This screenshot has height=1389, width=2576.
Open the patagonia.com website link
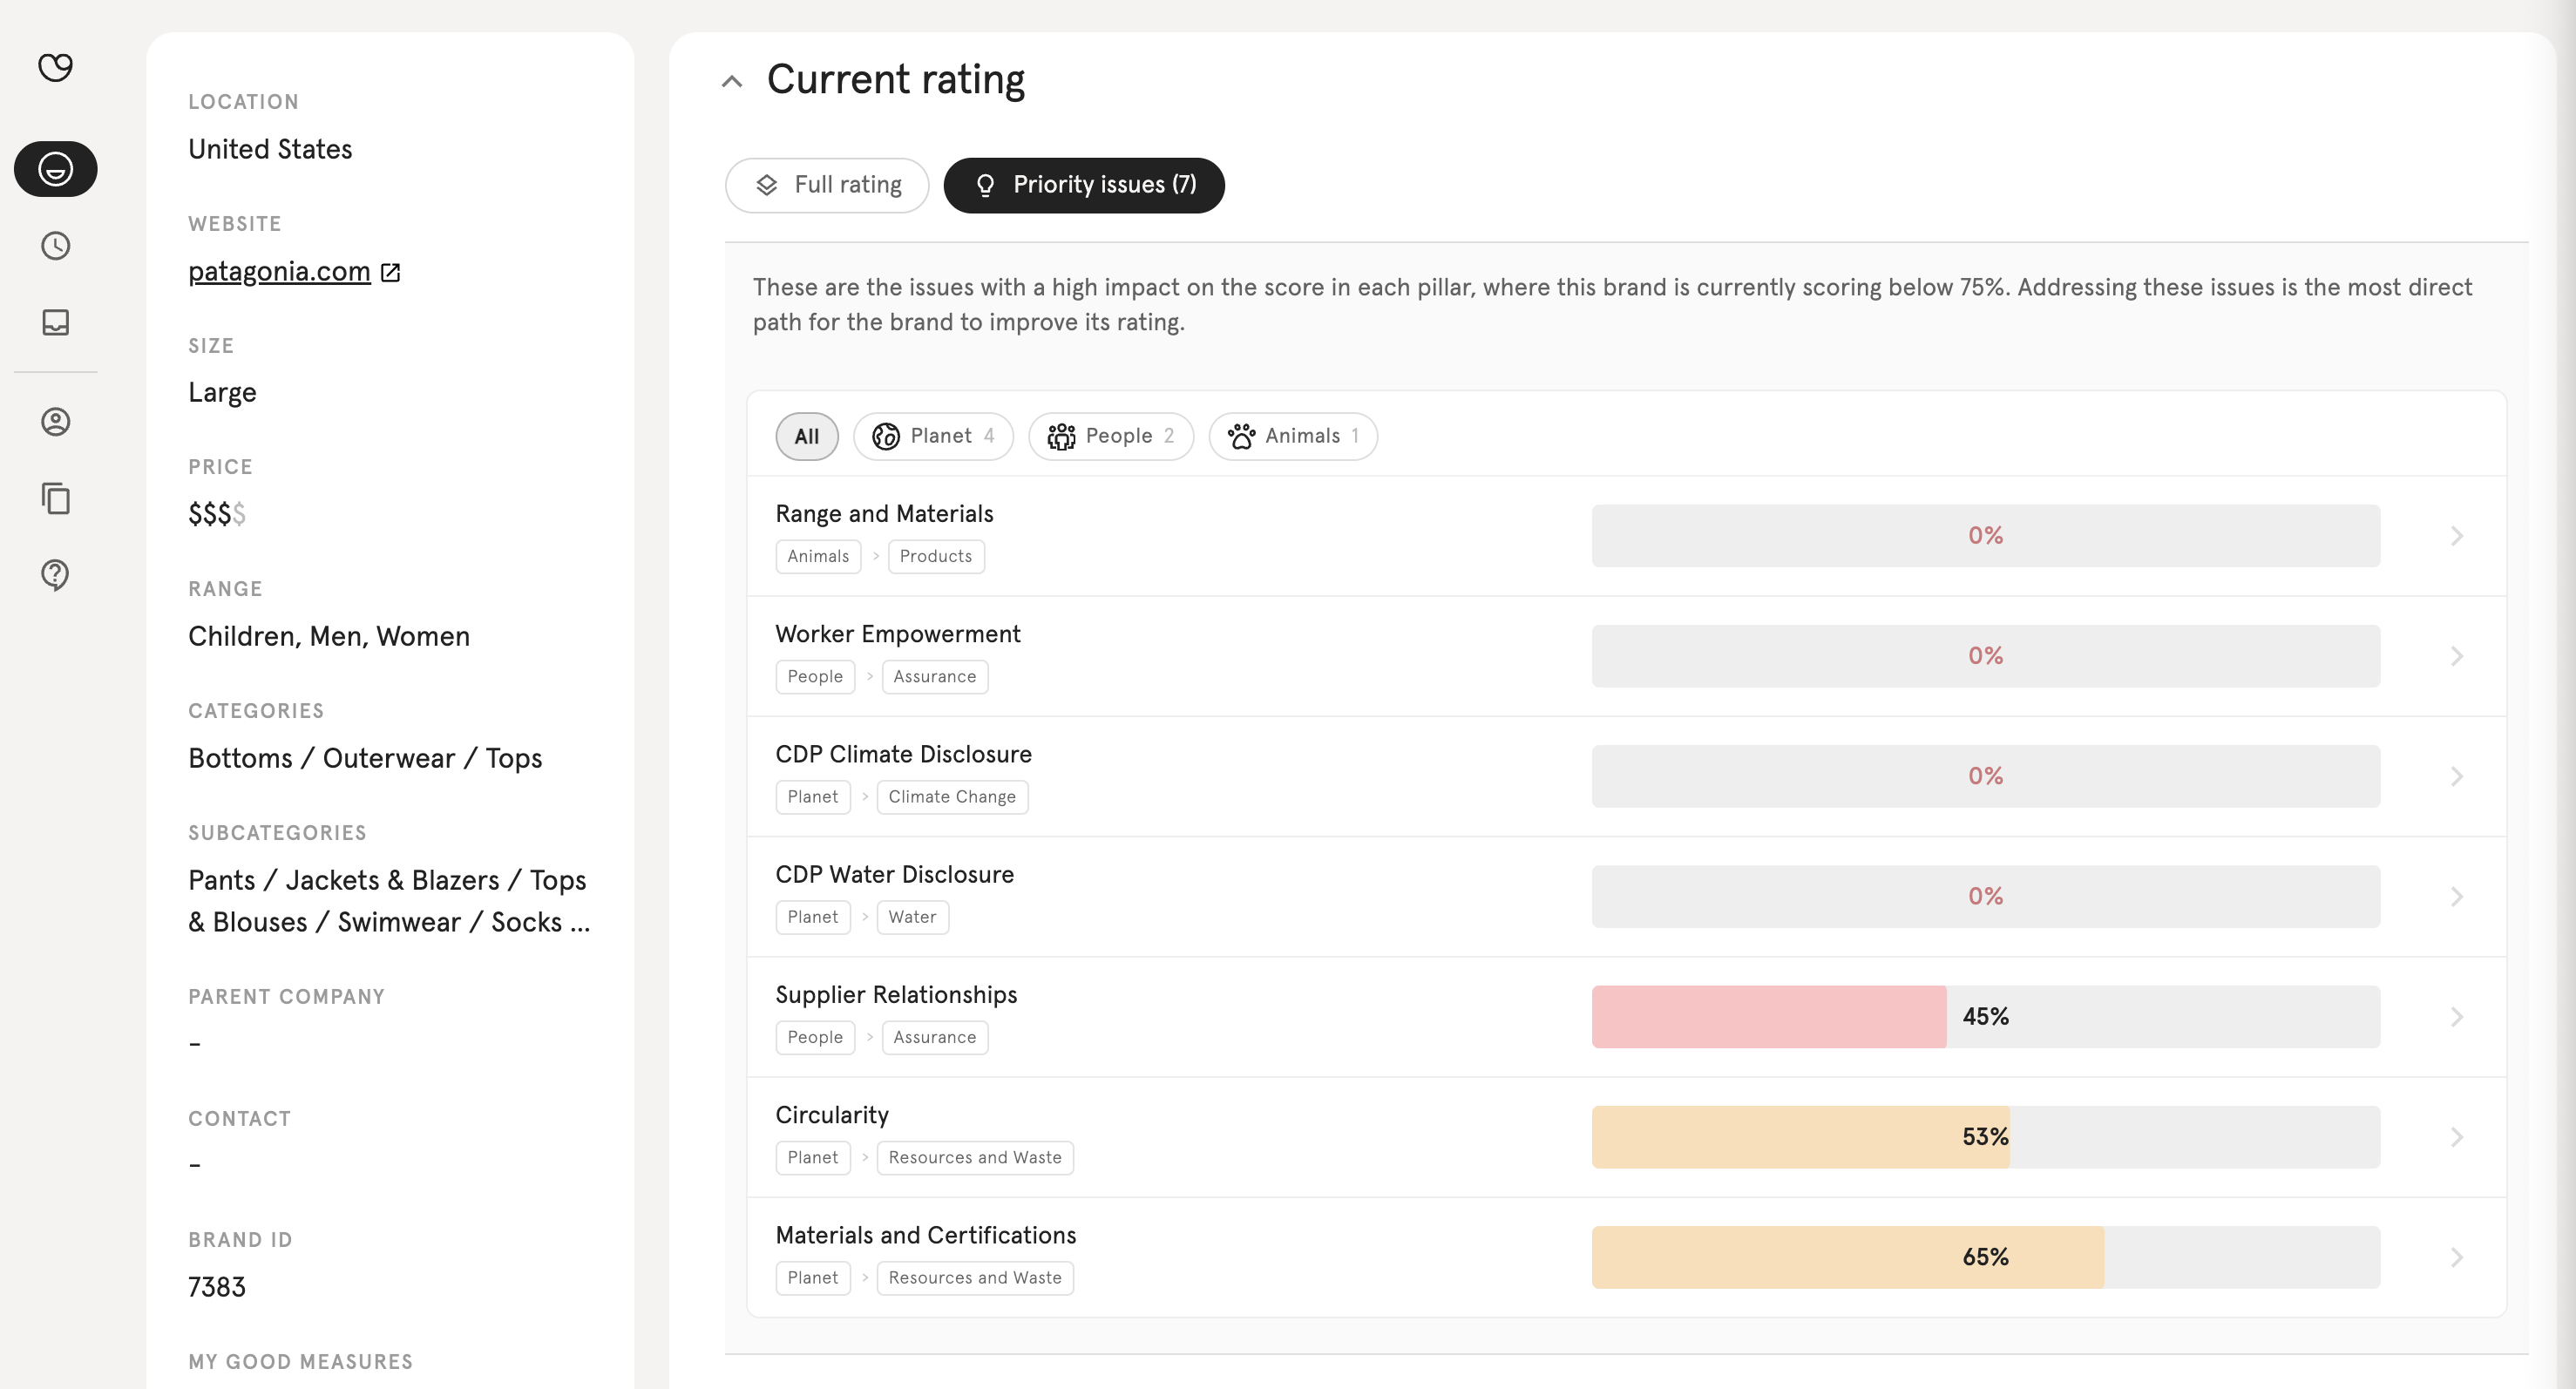coord(279,271)
